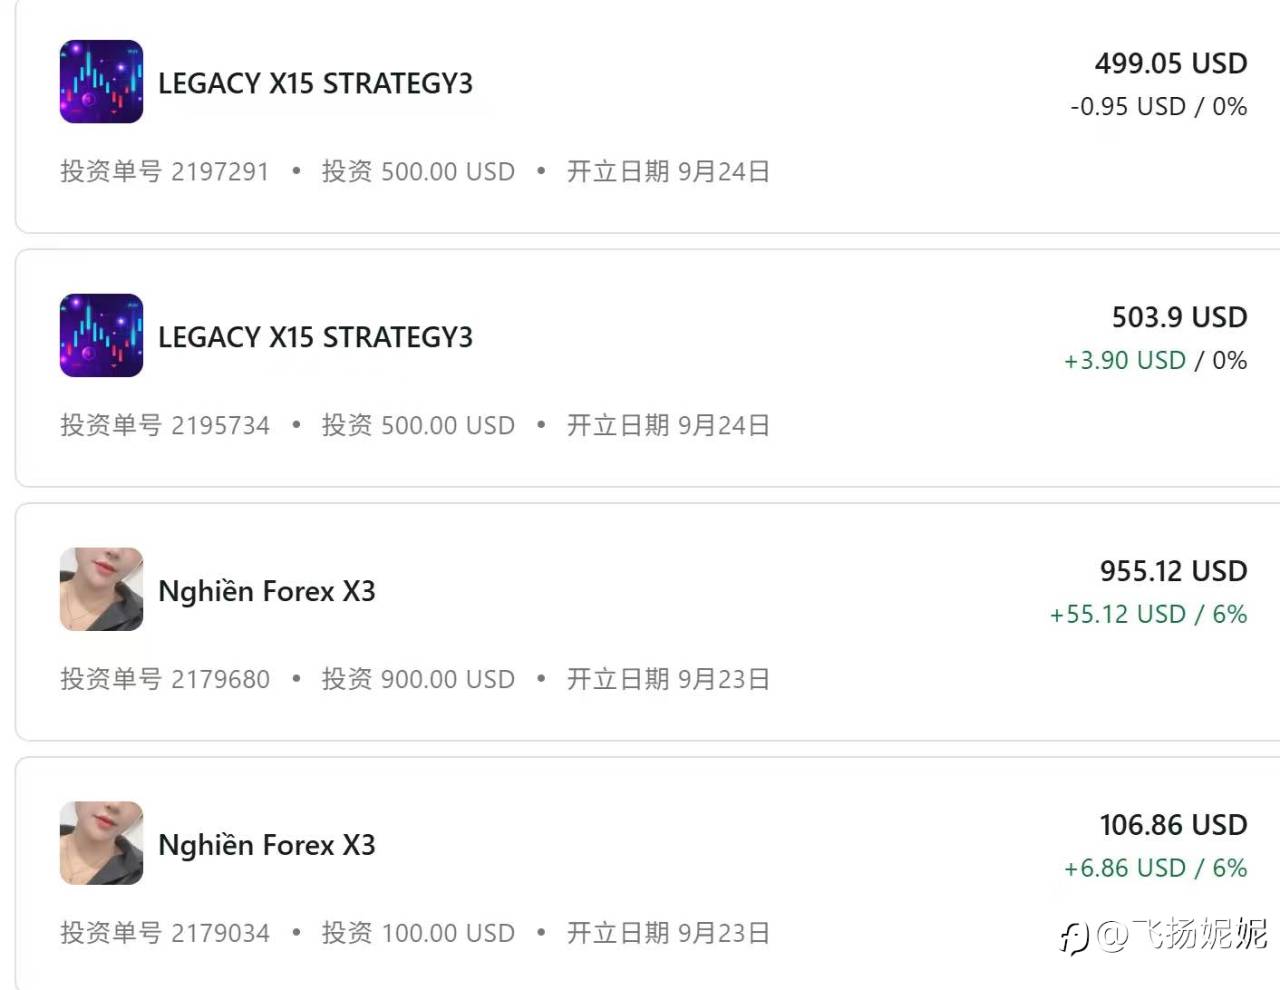The width and height of the screenshot is (1280, 990).
Task: Click the 106.86 USD balance value
Action: pos(1173,825)
